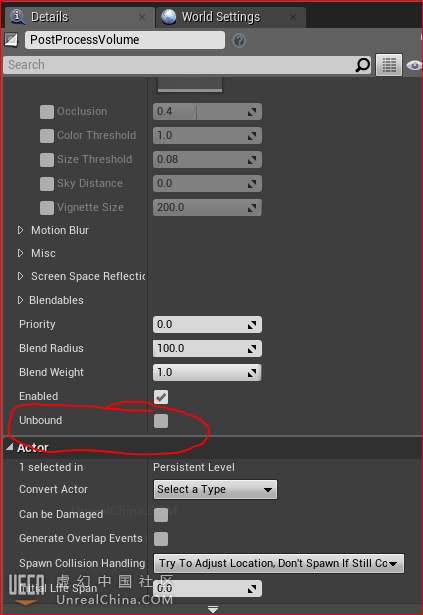Click the search magnifier icon
Screen dimensions: 423x615
point(363,65)
